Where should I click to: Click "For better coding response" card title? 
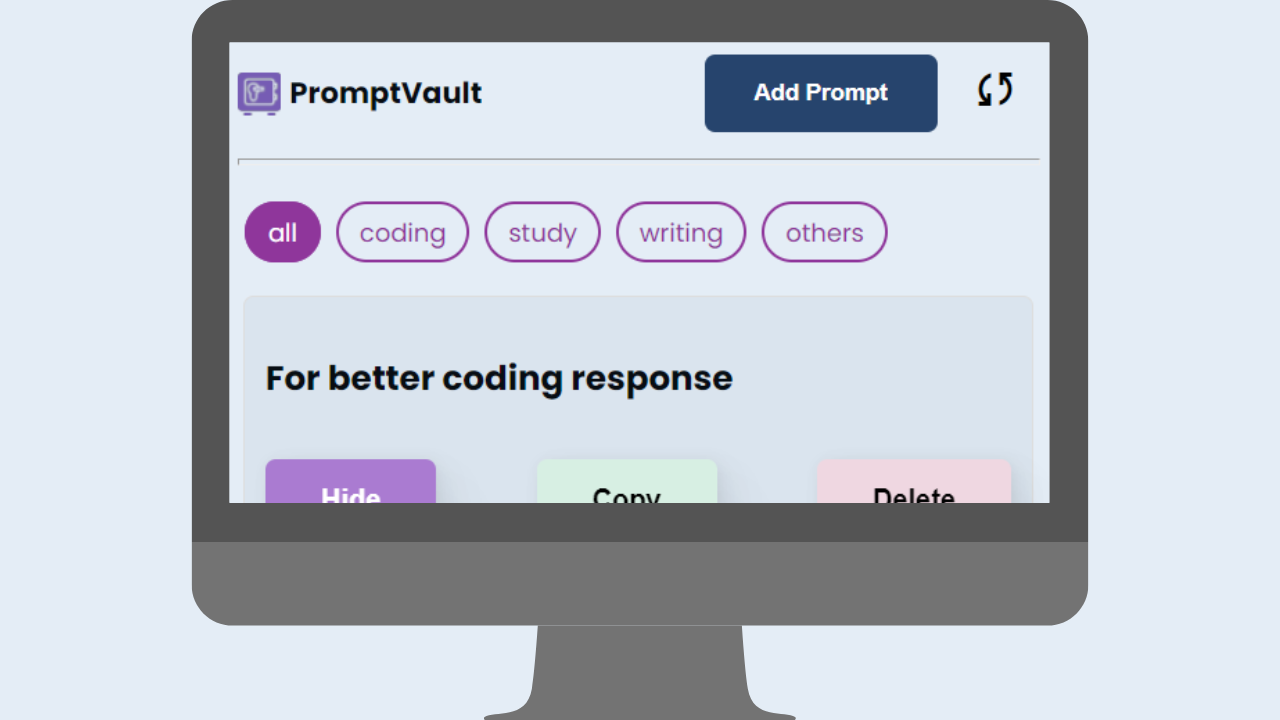(x=499, y=378)
